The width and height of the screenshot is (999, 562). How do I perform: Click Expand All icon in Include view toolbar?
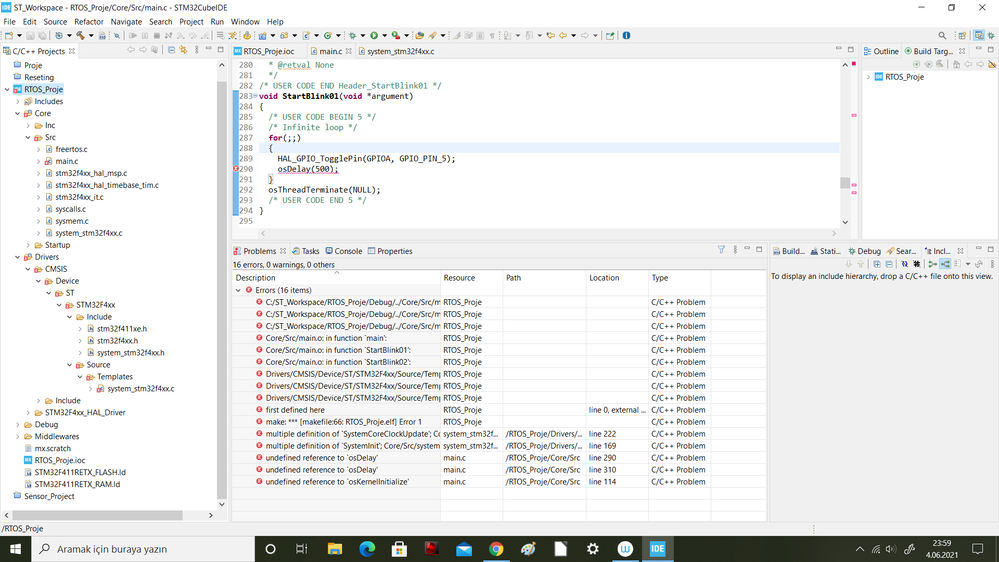coord(877,264)
